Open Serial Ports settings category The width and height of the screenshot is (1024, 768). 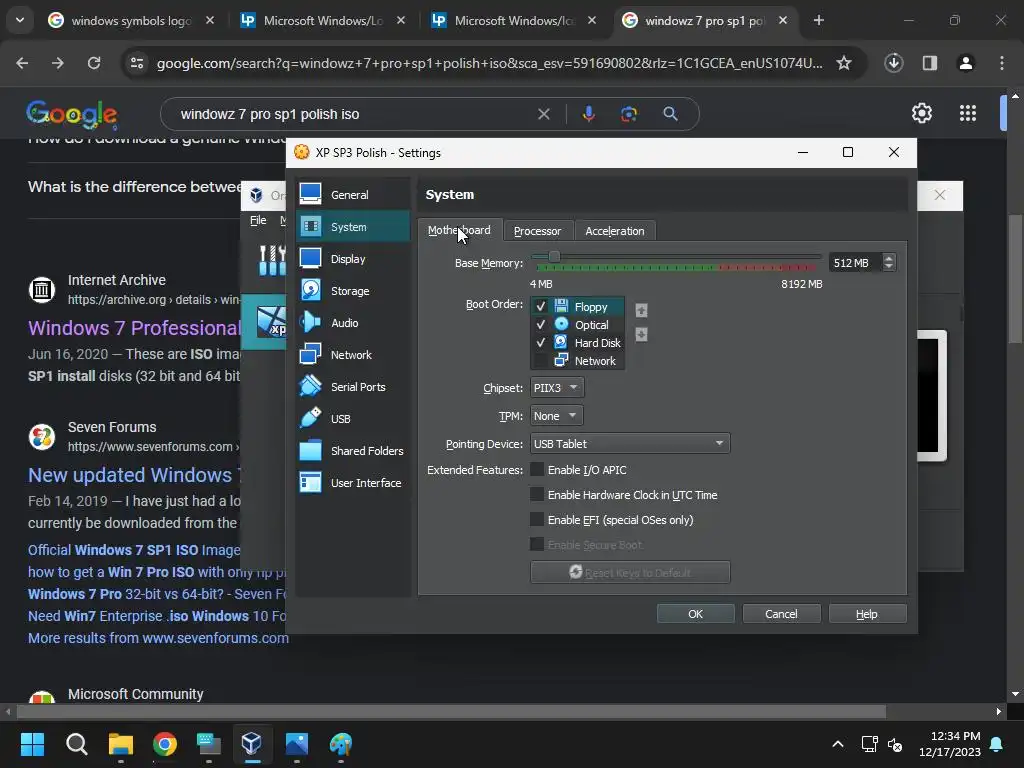353,387
